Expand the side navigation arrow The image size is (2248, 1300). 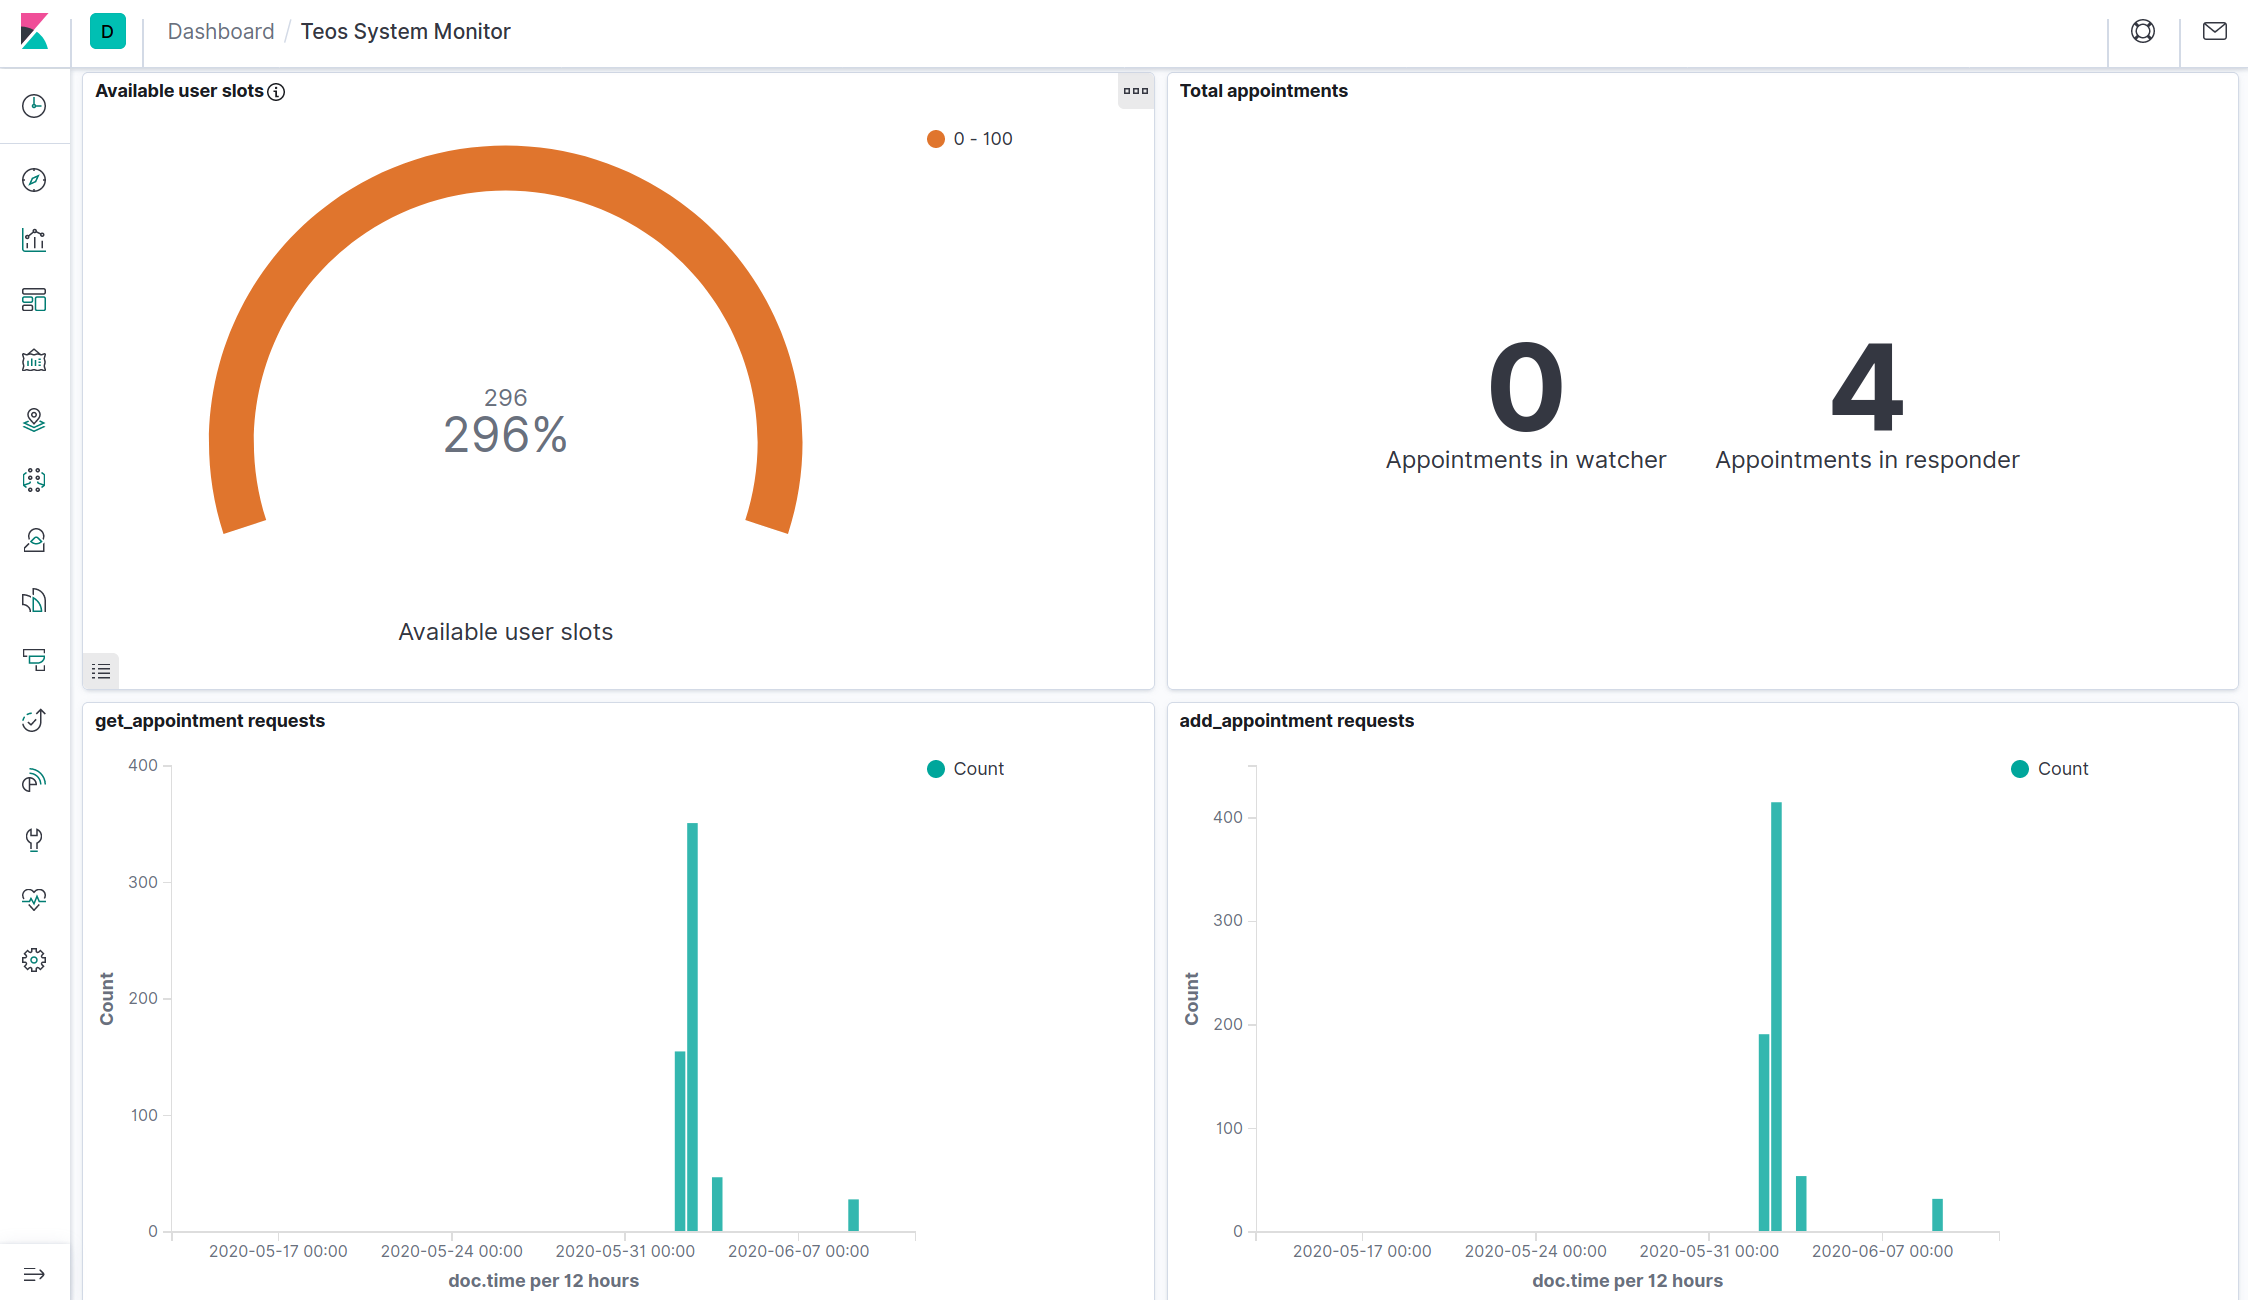(34, 1274)
